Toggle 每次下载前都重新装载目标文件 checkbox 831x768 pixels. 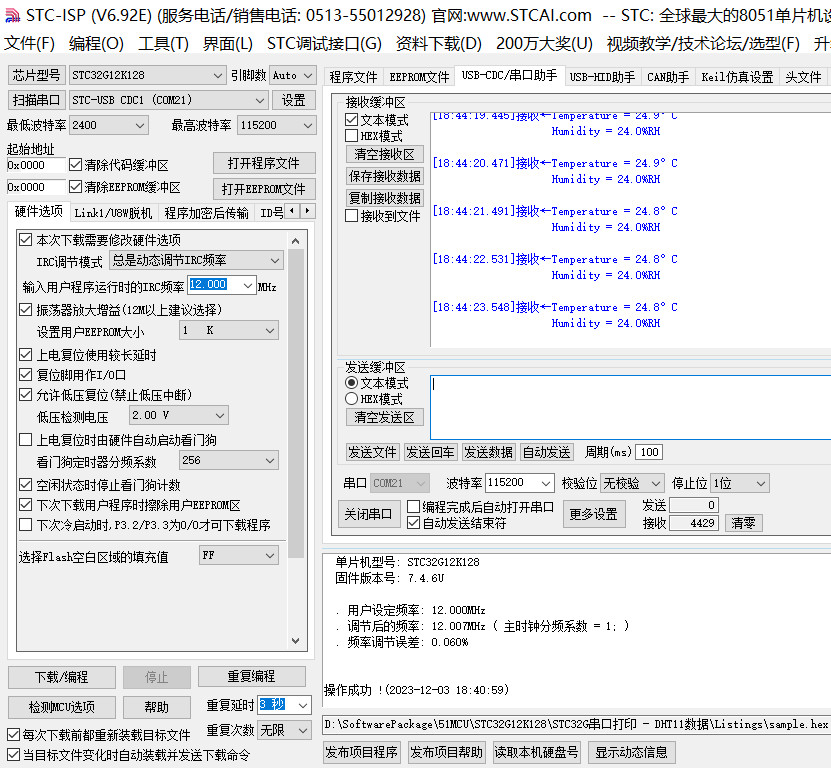click(14, 735)
